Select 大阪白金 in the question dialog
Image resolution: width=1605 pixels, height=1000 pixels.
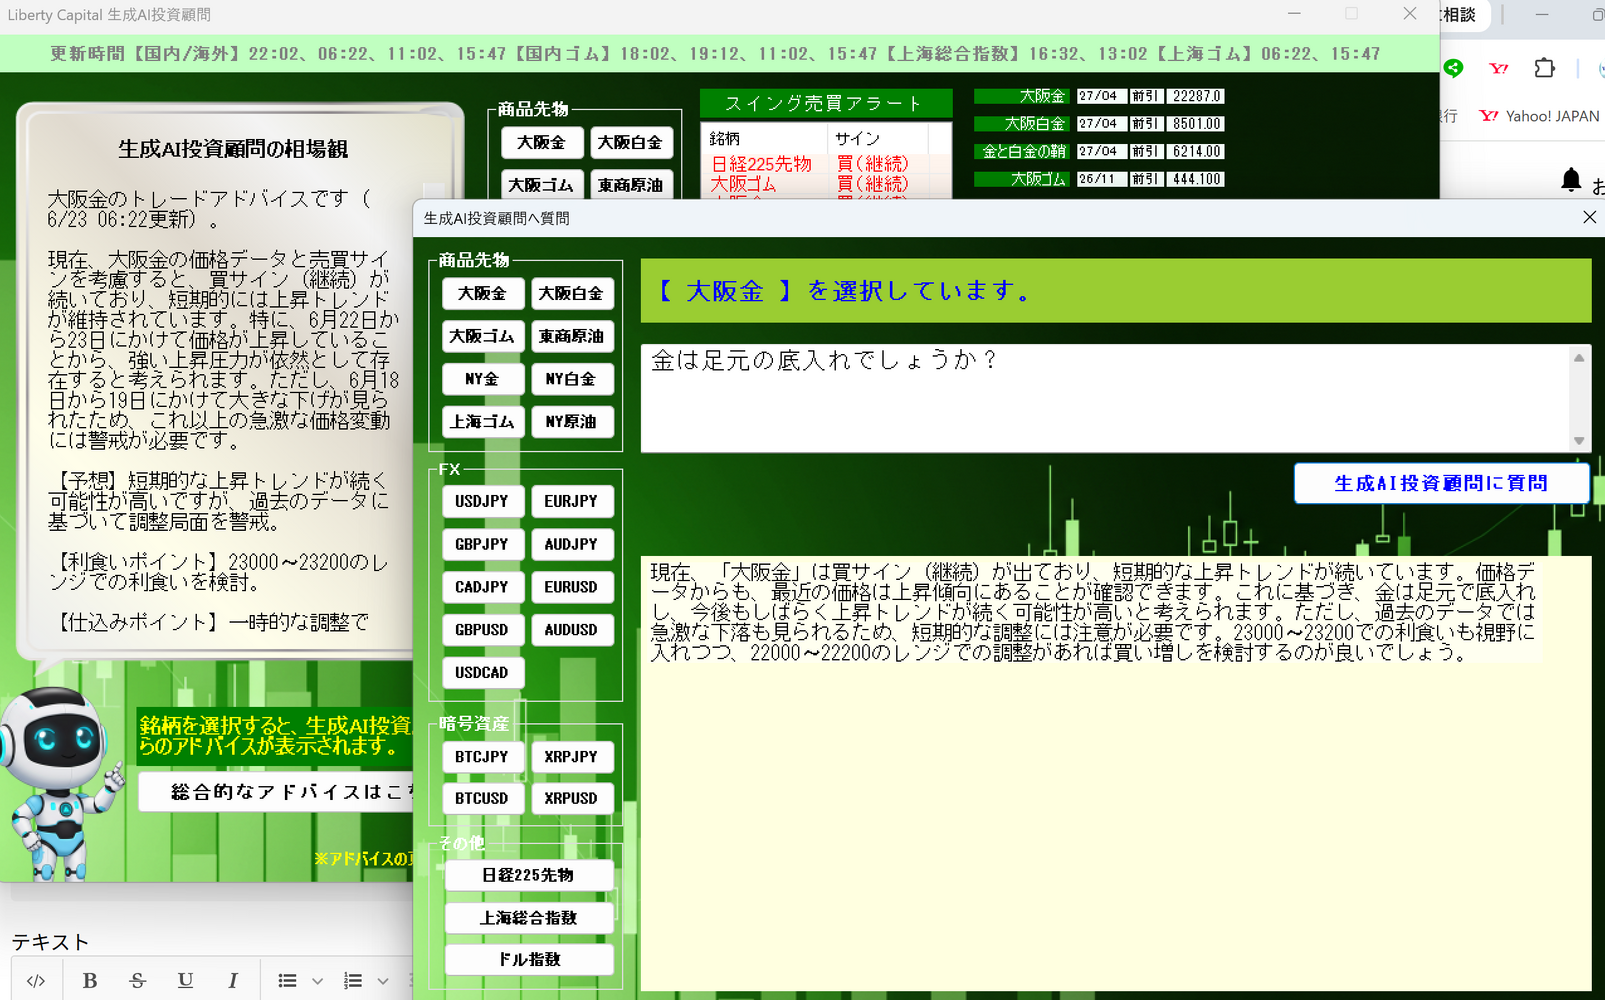571,294
